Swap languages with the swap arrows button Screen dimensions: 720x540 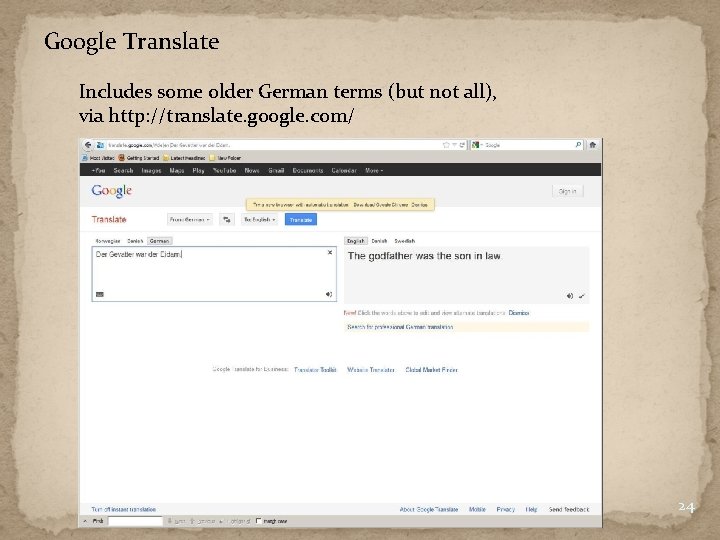pos(226,219)
